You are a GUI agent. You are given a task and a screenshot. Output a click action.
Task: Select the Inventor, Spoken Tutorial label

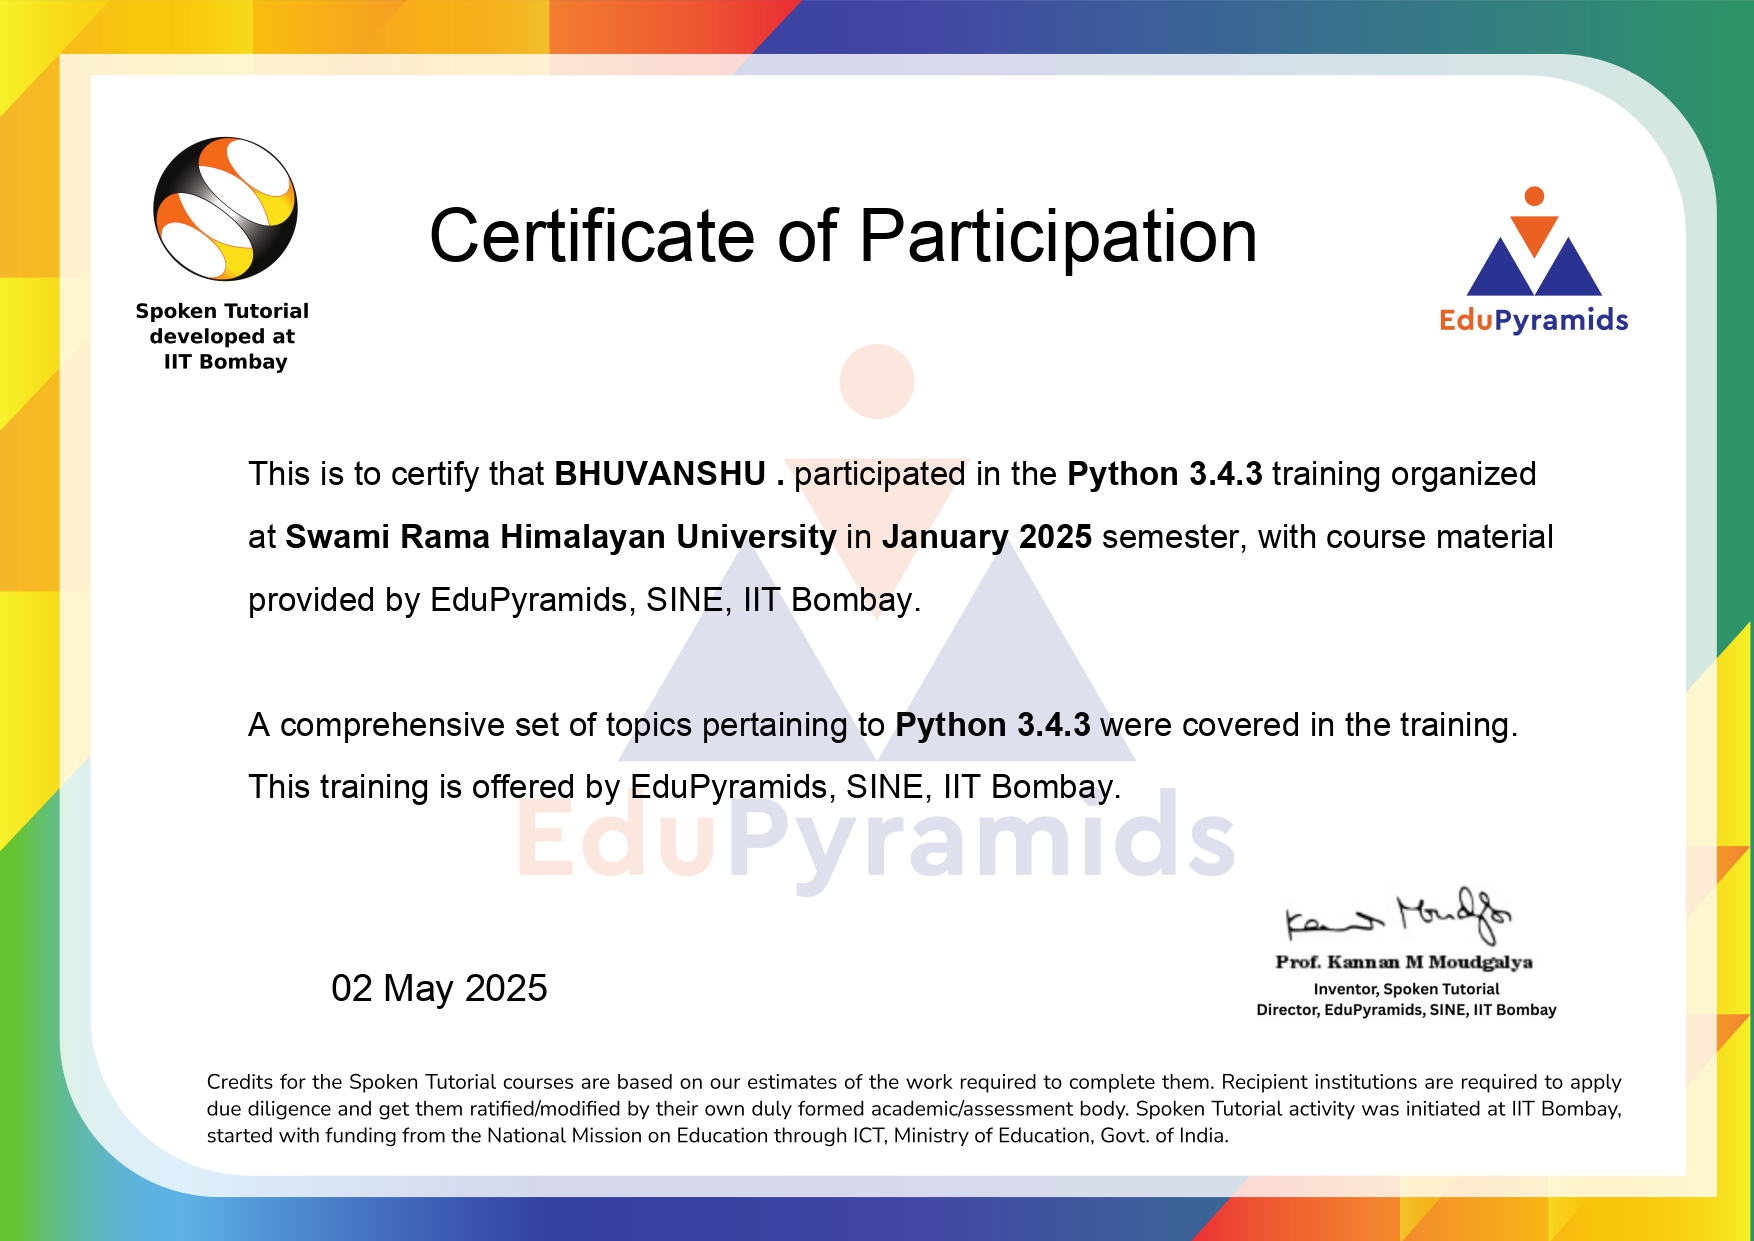point(1407,988)
